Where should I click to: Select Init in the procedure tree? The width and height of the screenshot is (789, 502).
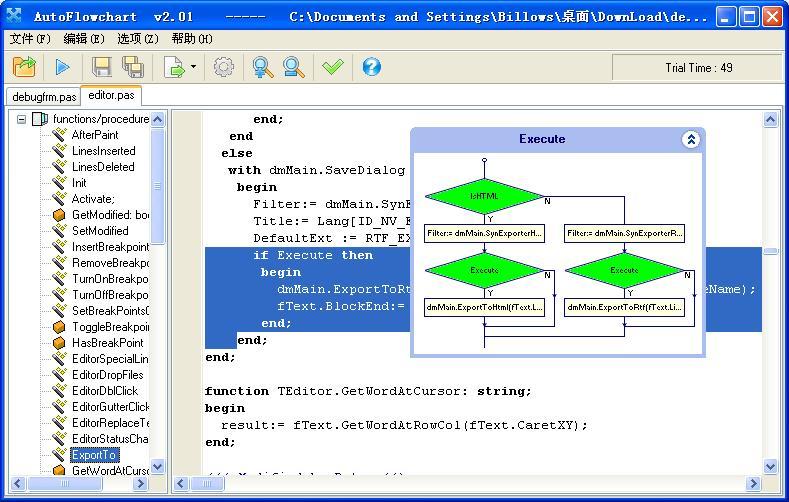point(79,183)
